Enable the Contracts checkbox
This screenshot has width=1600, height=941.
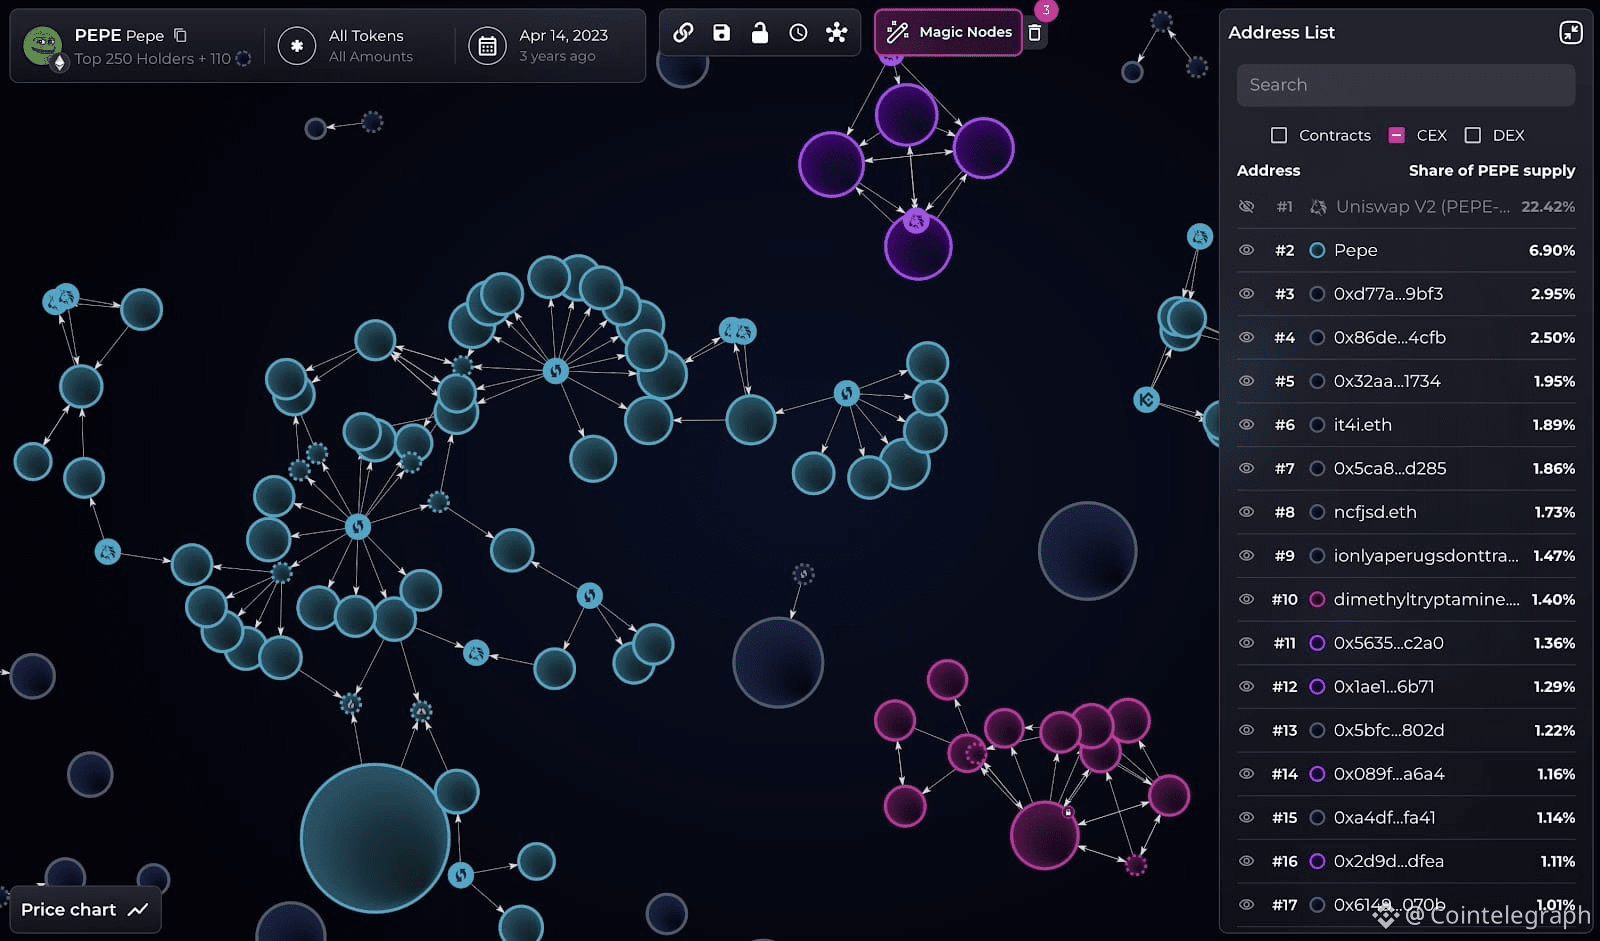(1278, 135)
